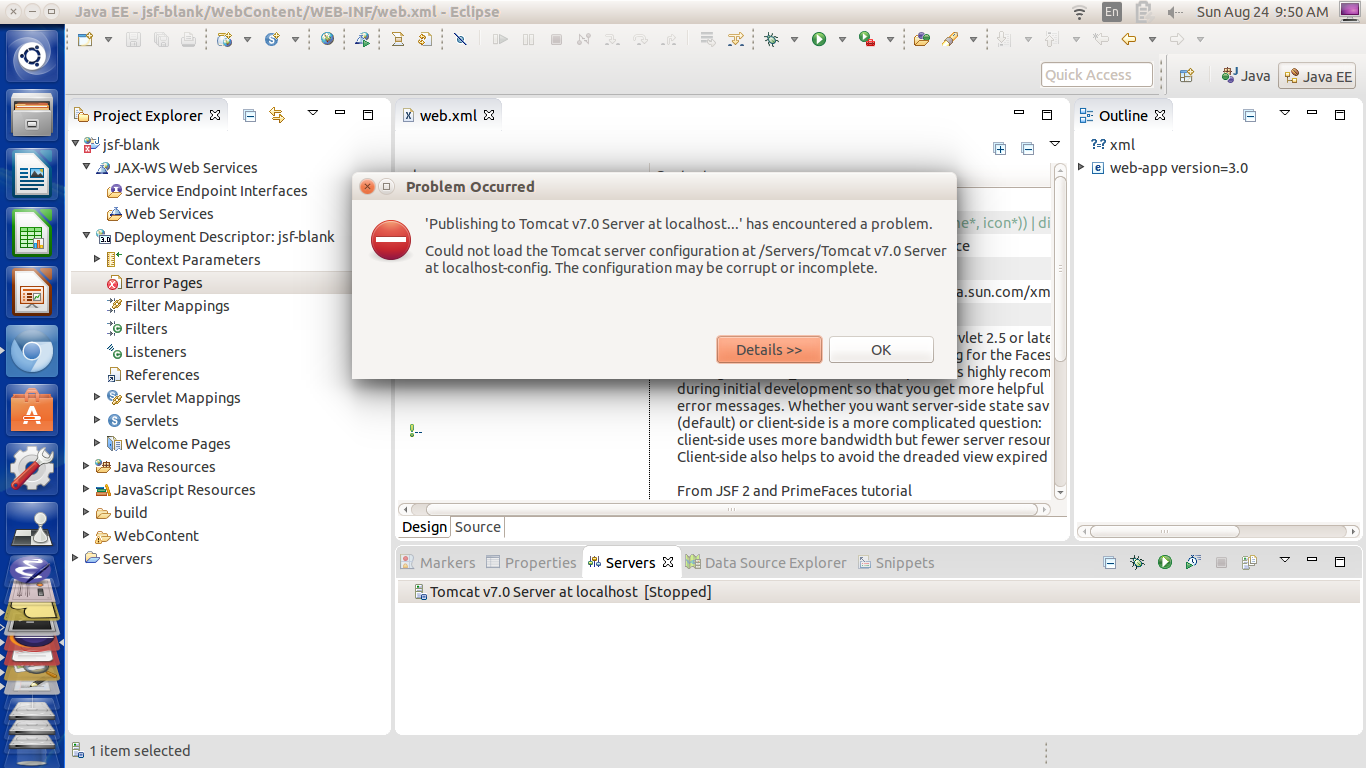Screen dimensions: 1366x768
Task: Click the Run Last Tool icon with red toolbox
Action: (x=867, y=39)
